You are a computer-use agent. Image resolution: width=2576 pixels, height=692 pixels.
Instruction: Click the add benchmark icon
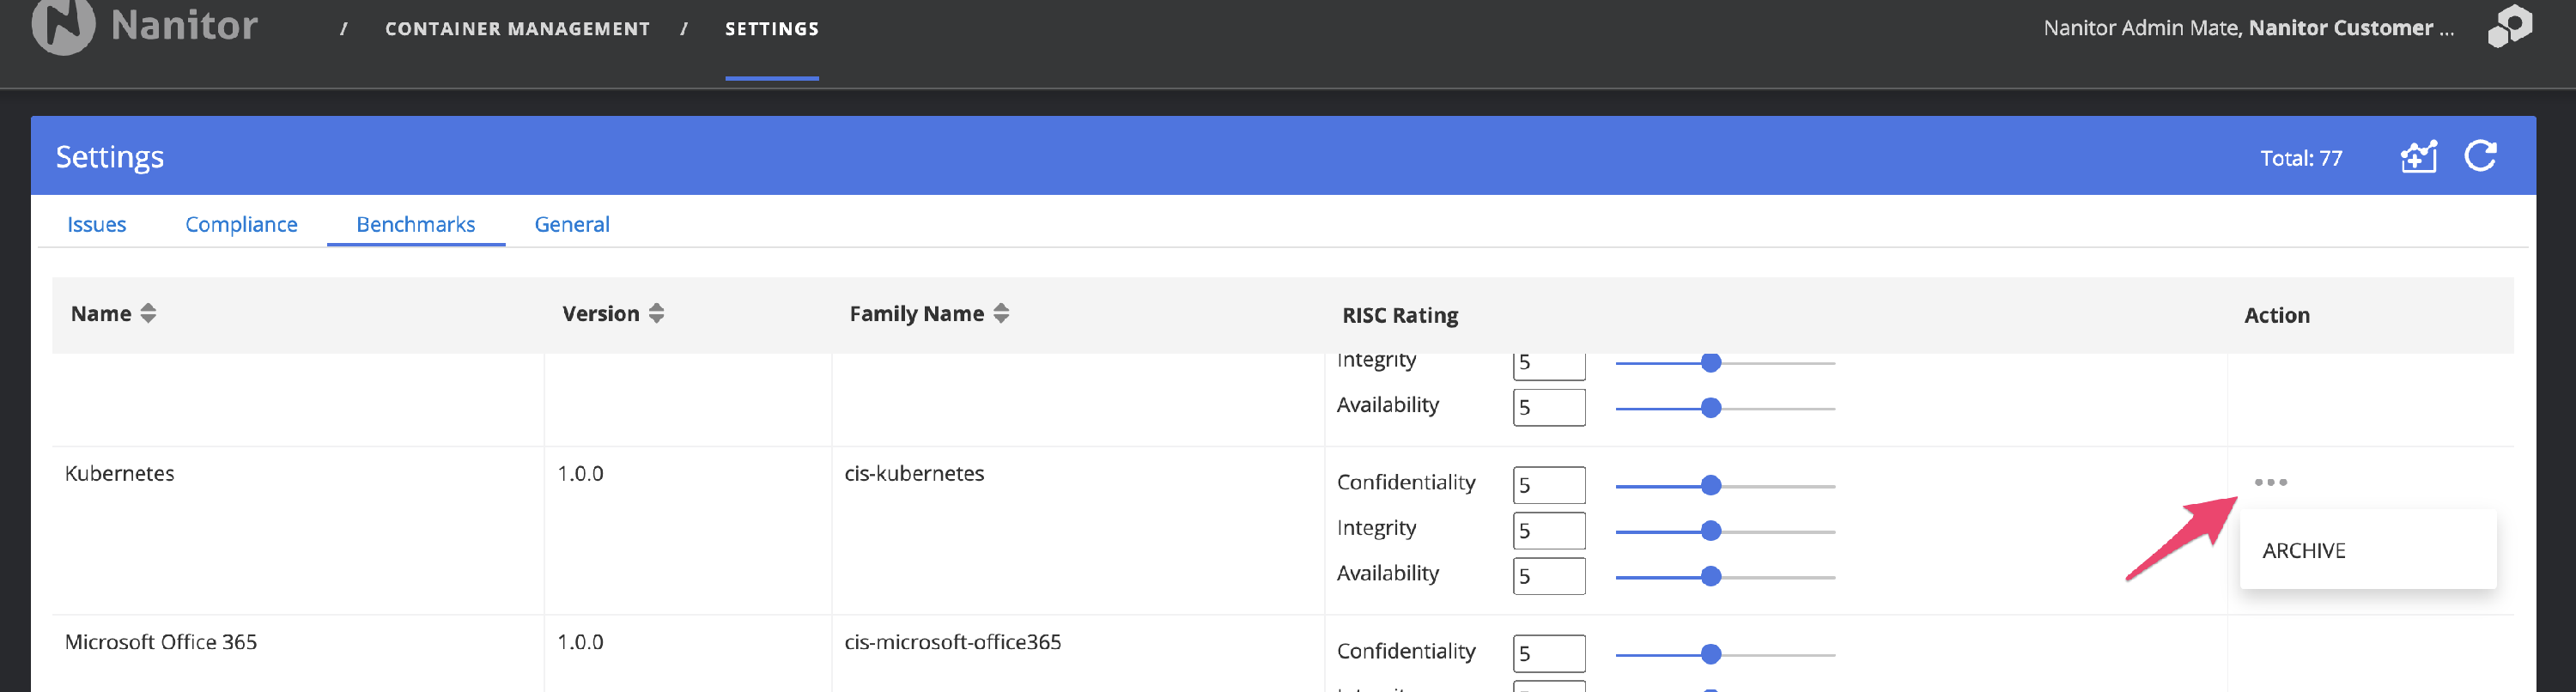point(2418,157)
